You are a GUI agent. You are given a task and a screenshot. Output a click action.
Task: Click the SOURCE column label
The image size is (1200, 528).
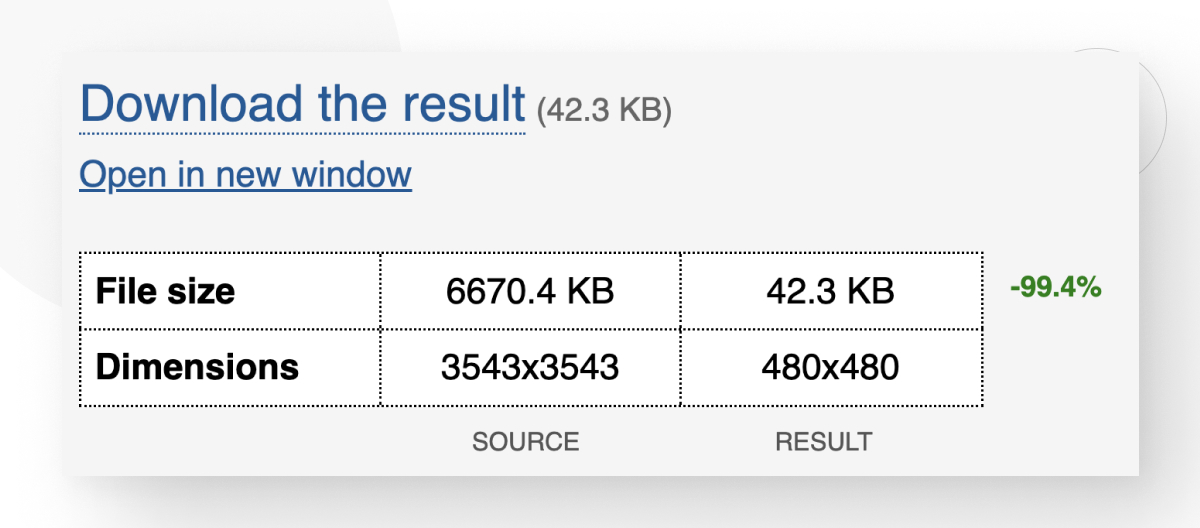tap(525, 441)
